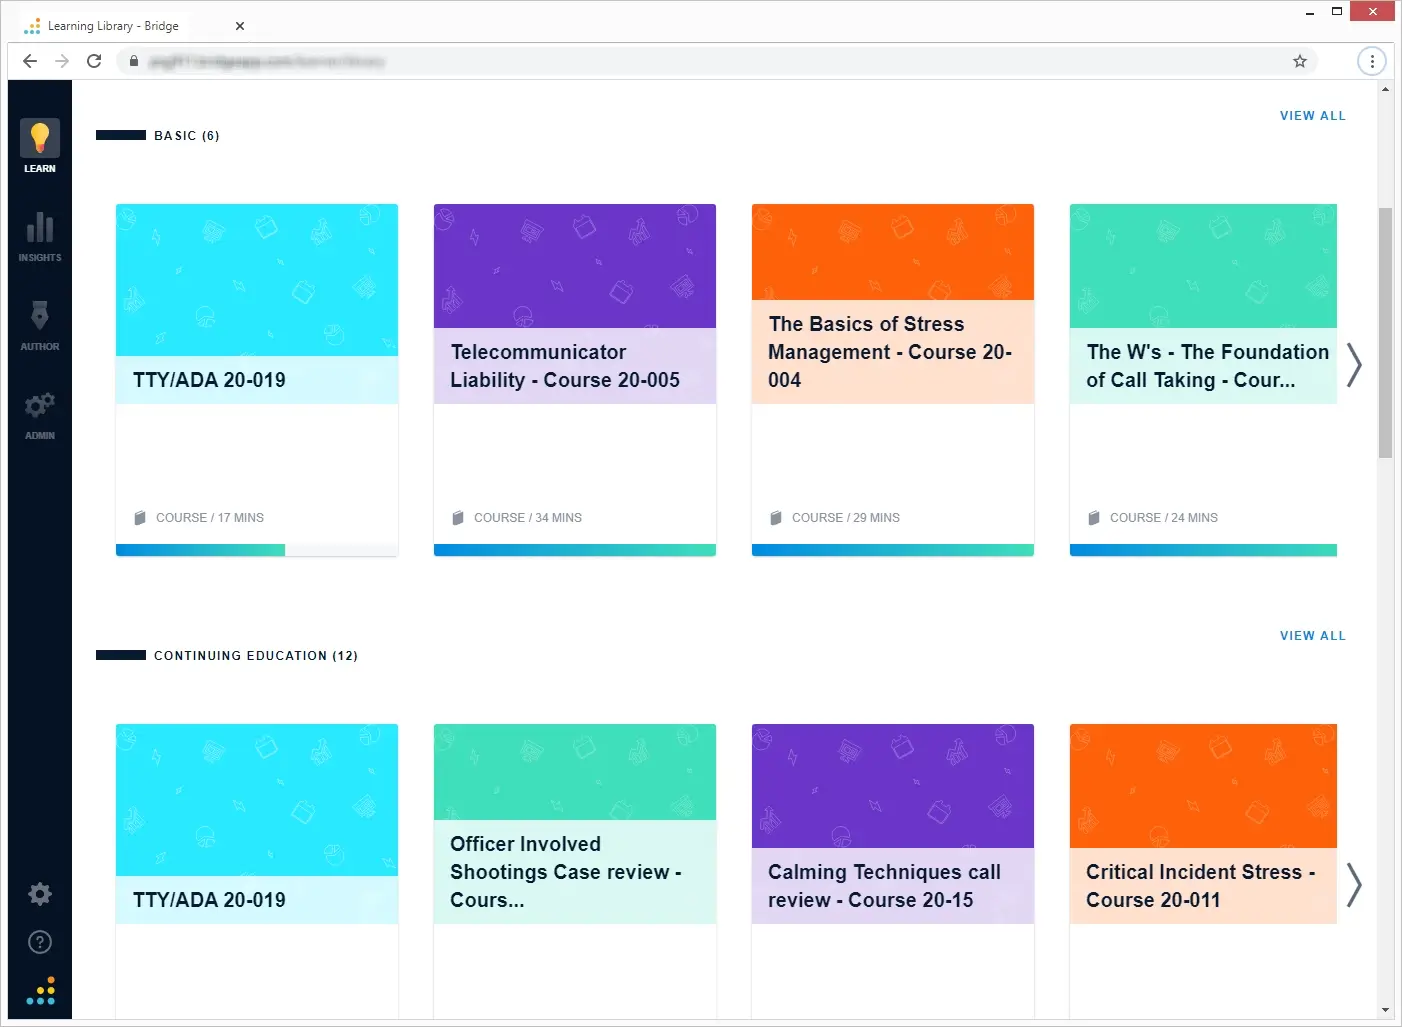
Task: Click View All for Continuing Education
Action: 1312,636
